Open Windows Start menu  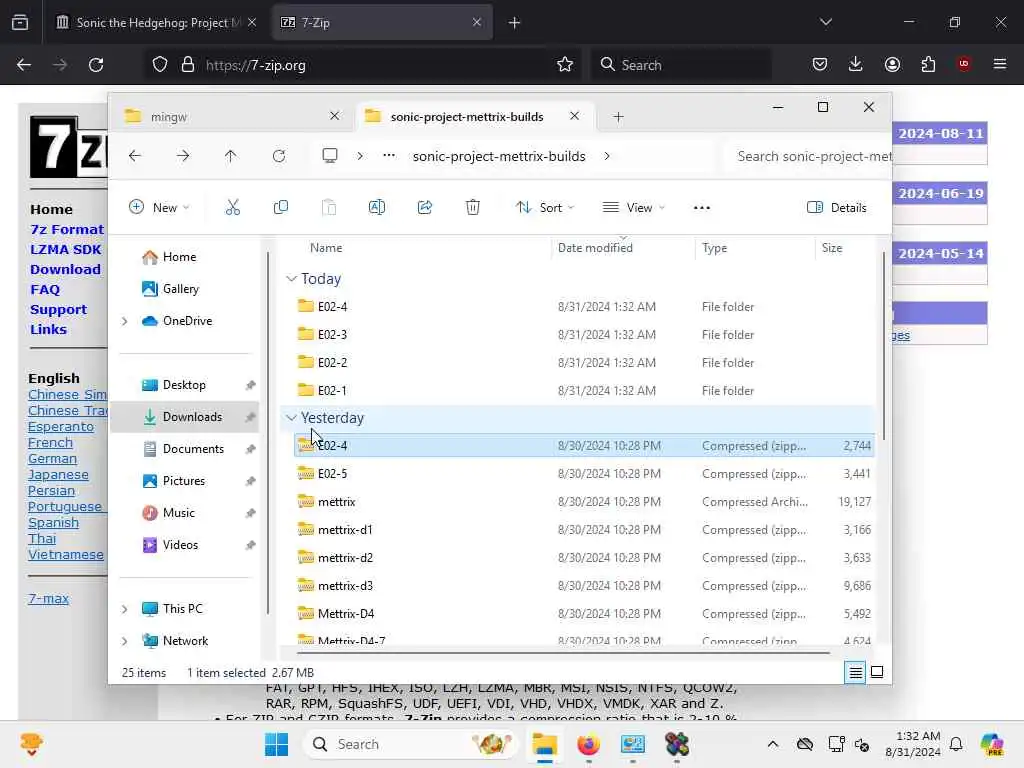276,744
